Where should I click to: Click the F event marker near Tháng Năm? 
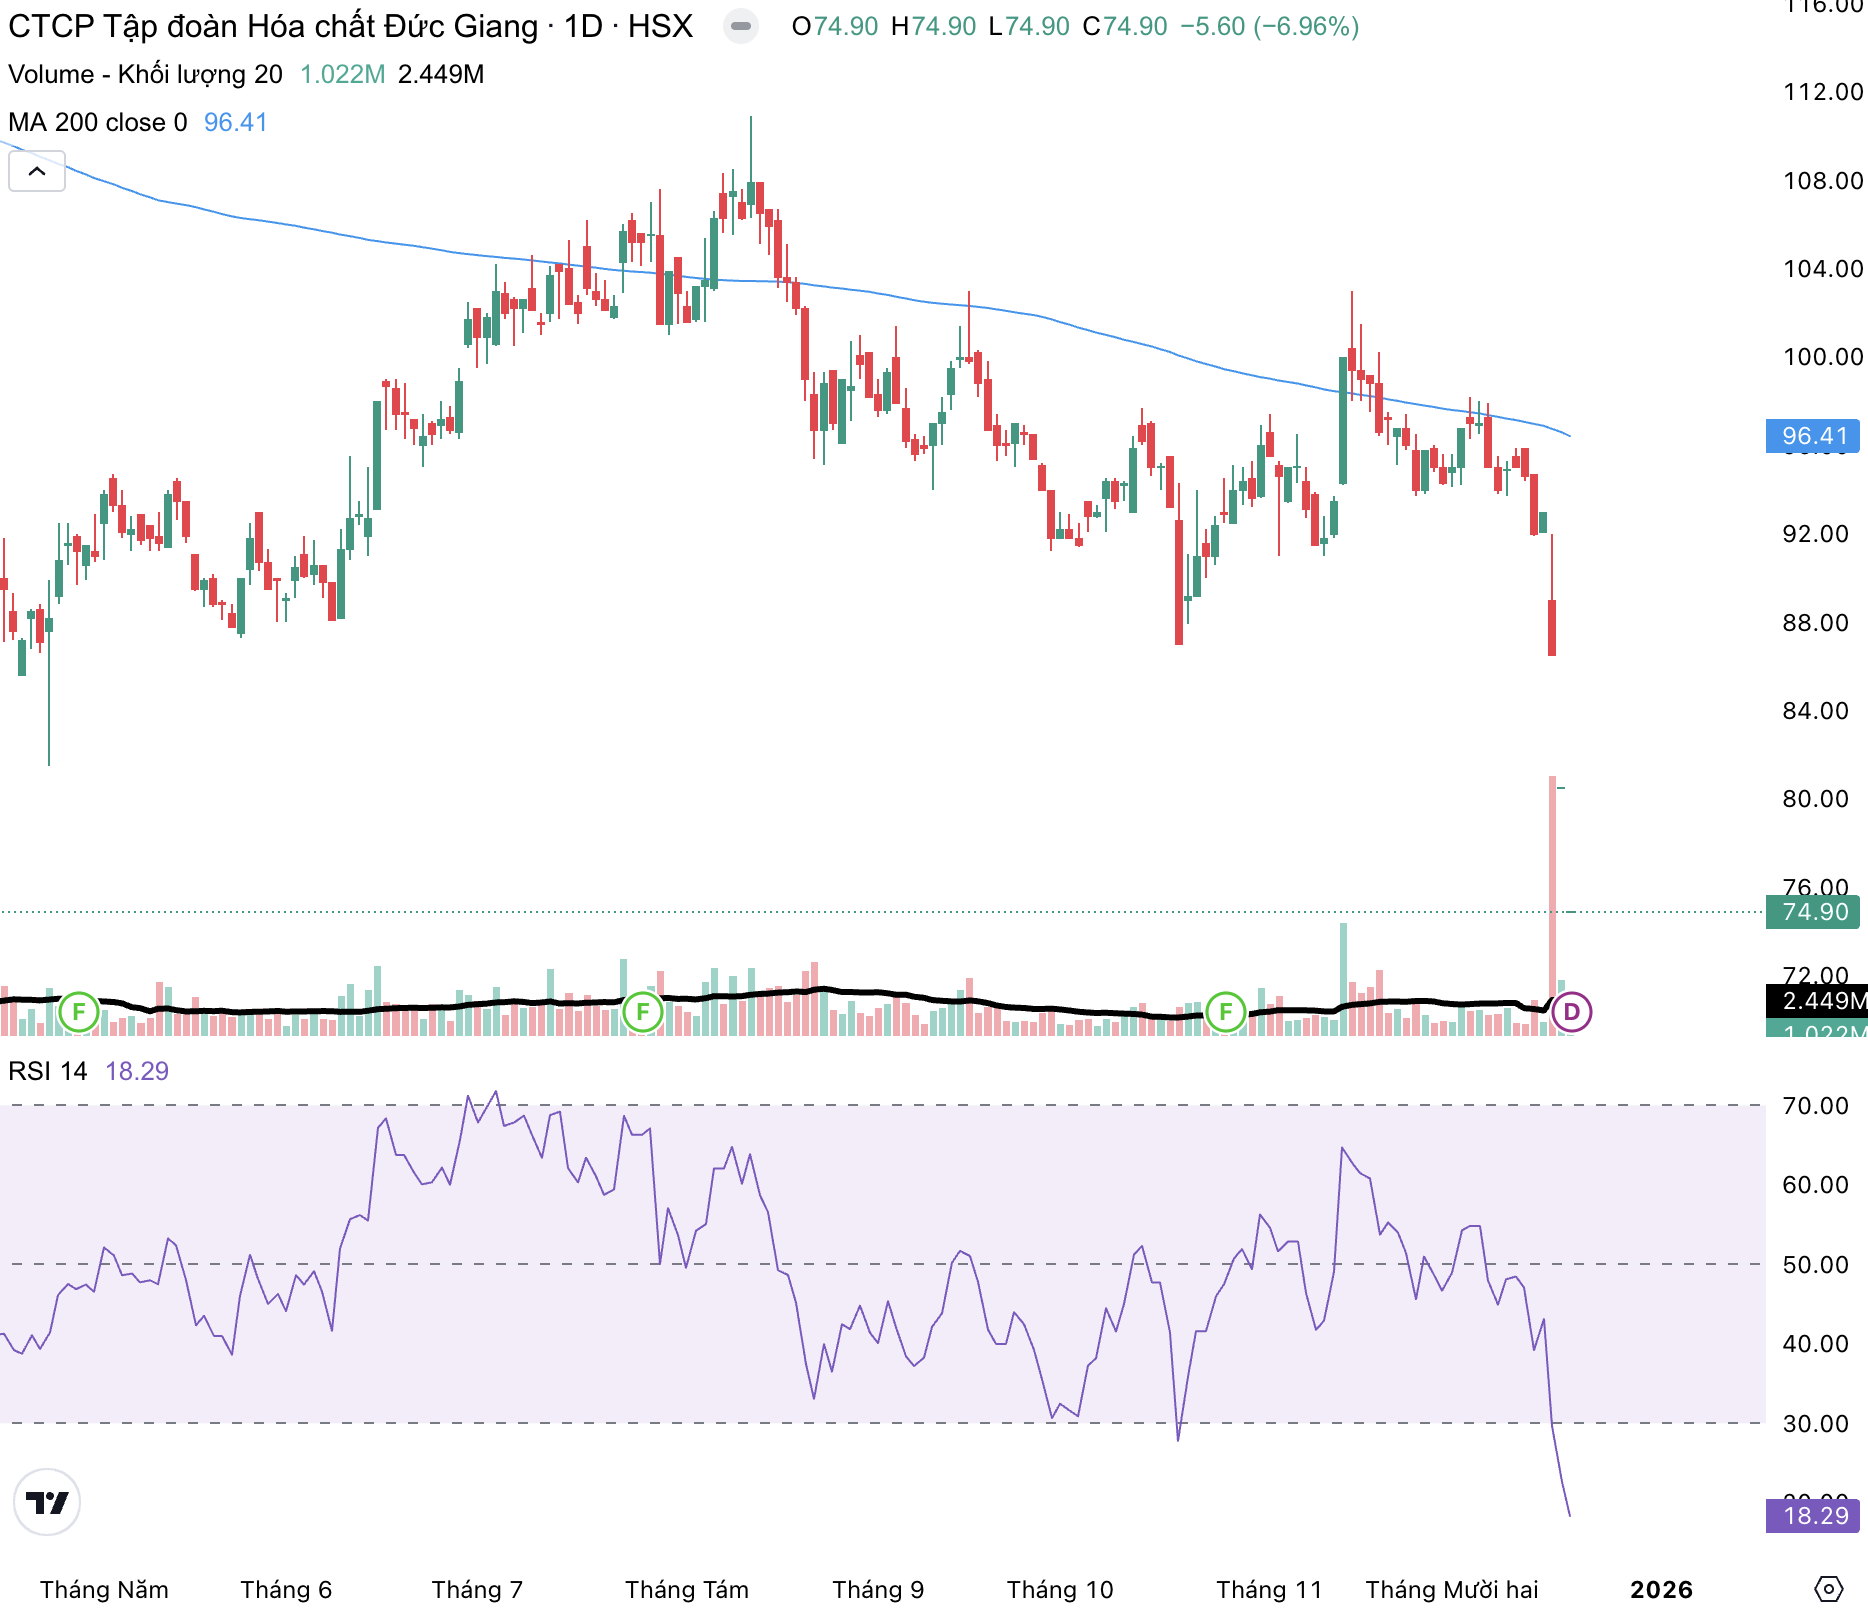(x=79, y=1012)
